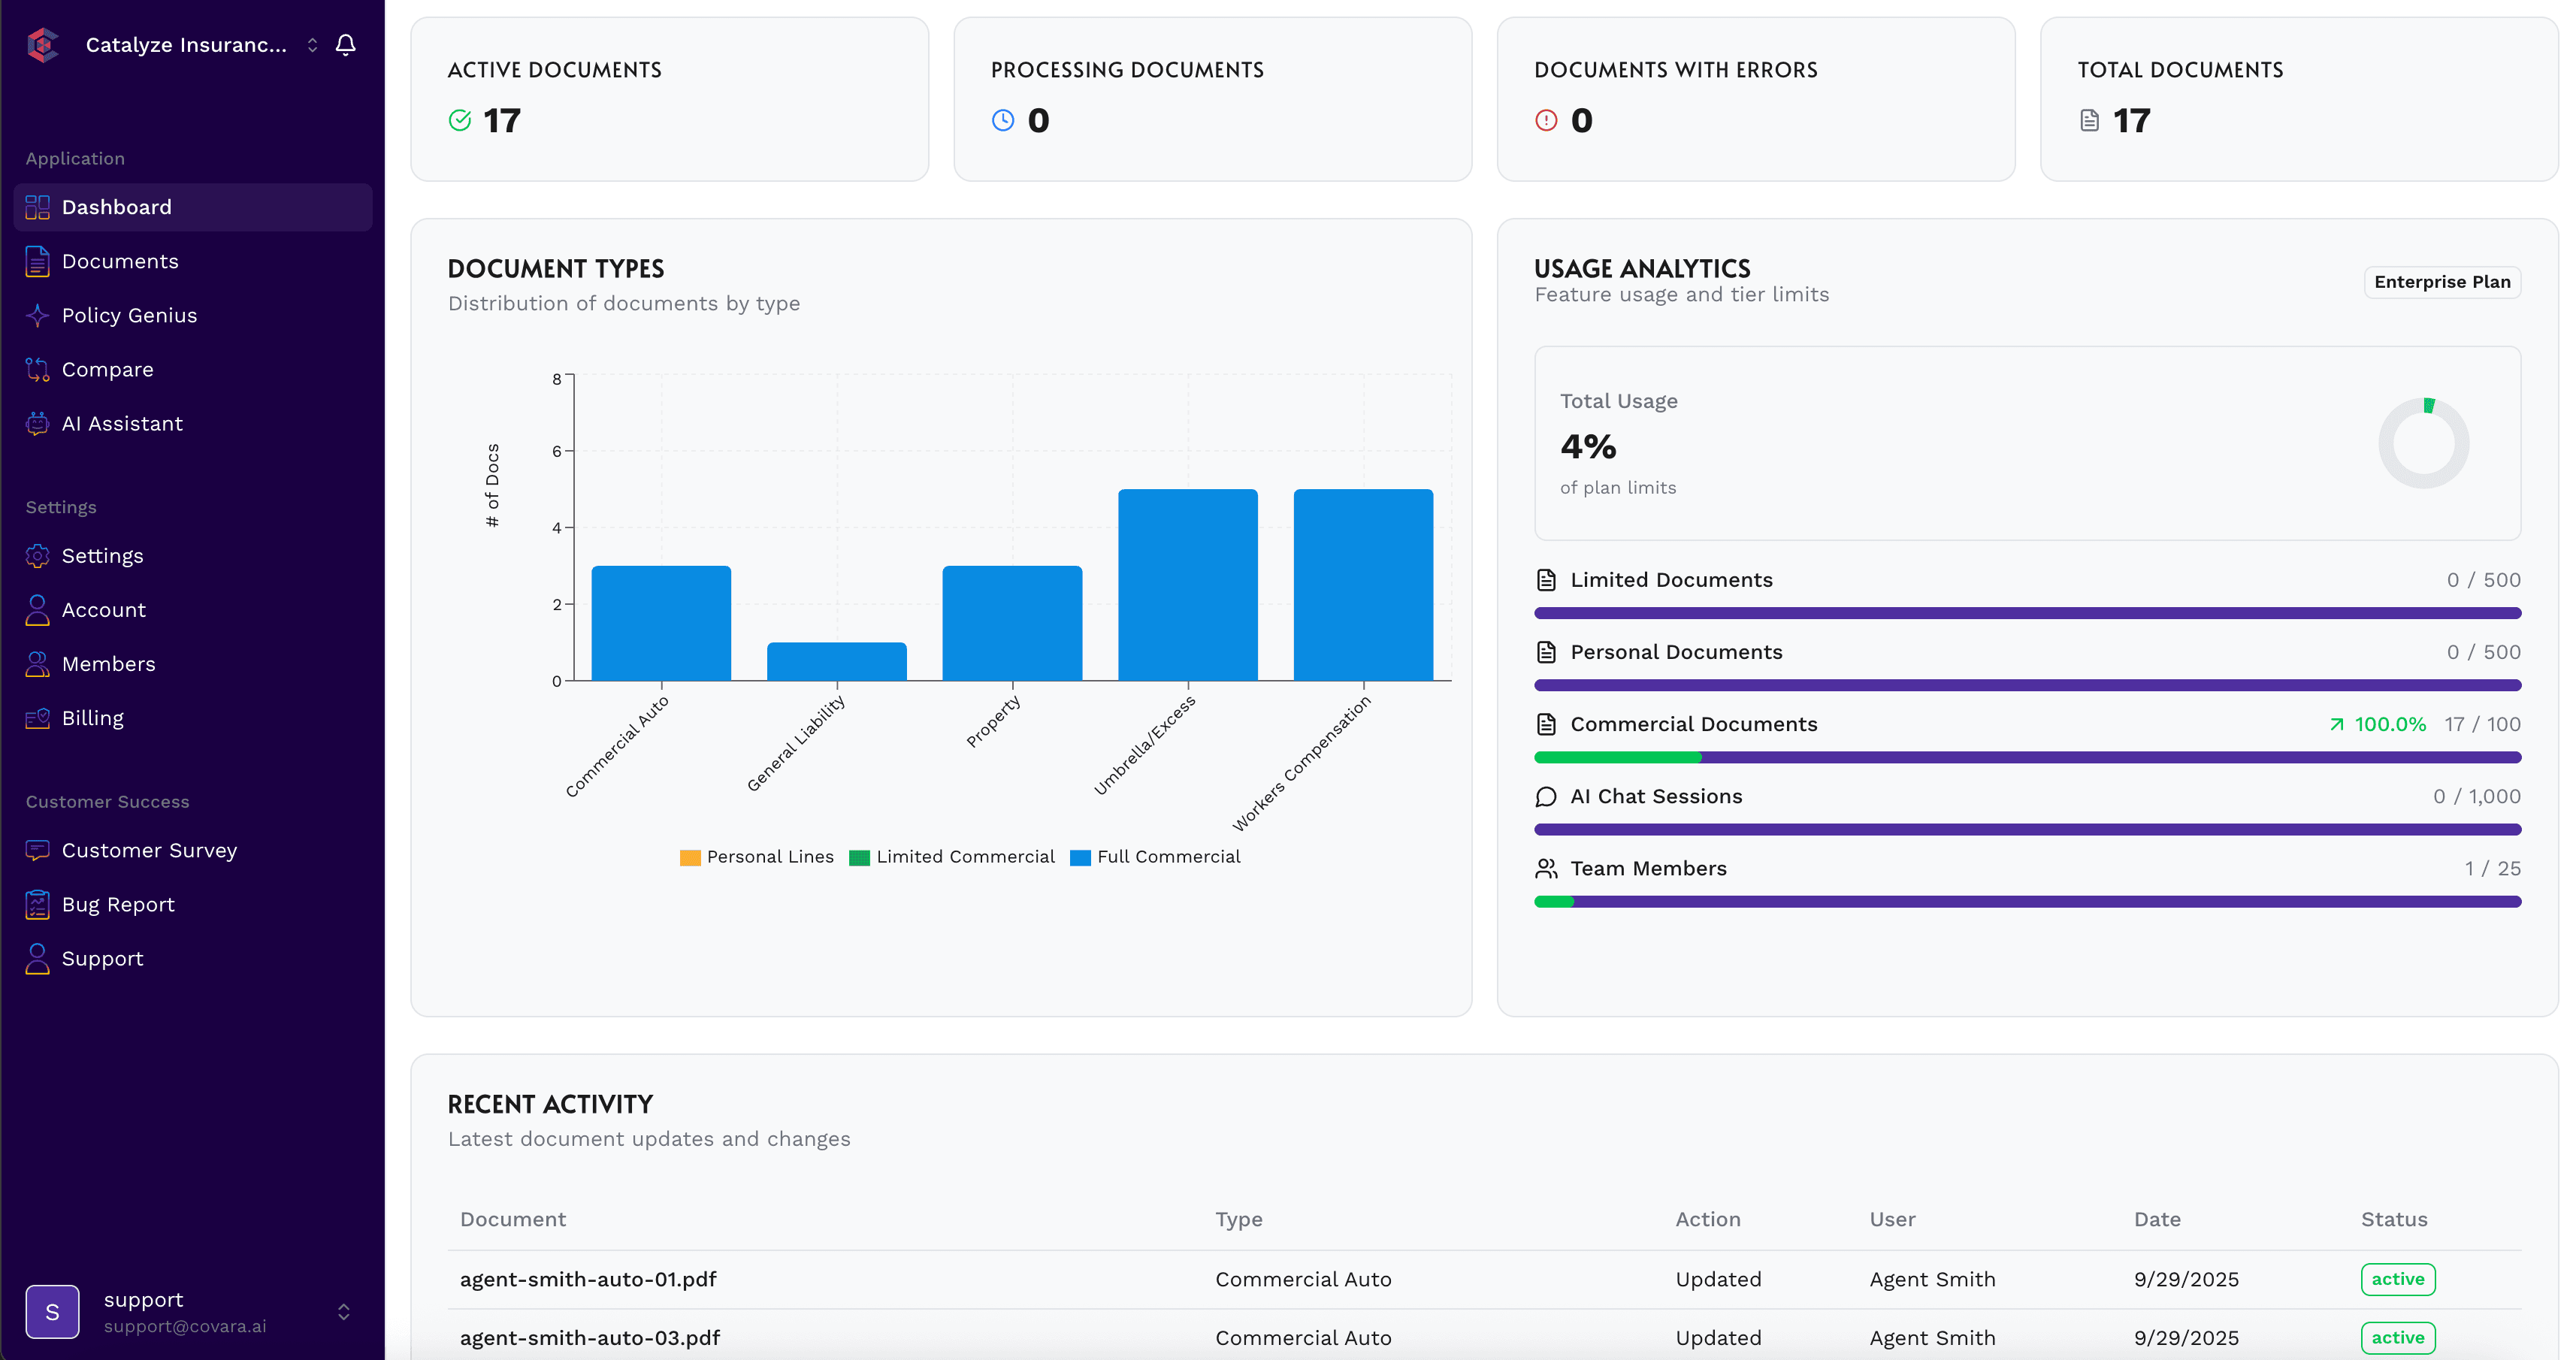This screenshot has width=2576, height=1360.
Task: Open agent-smith-auto-01.pdf document row
Action: 588,1279
